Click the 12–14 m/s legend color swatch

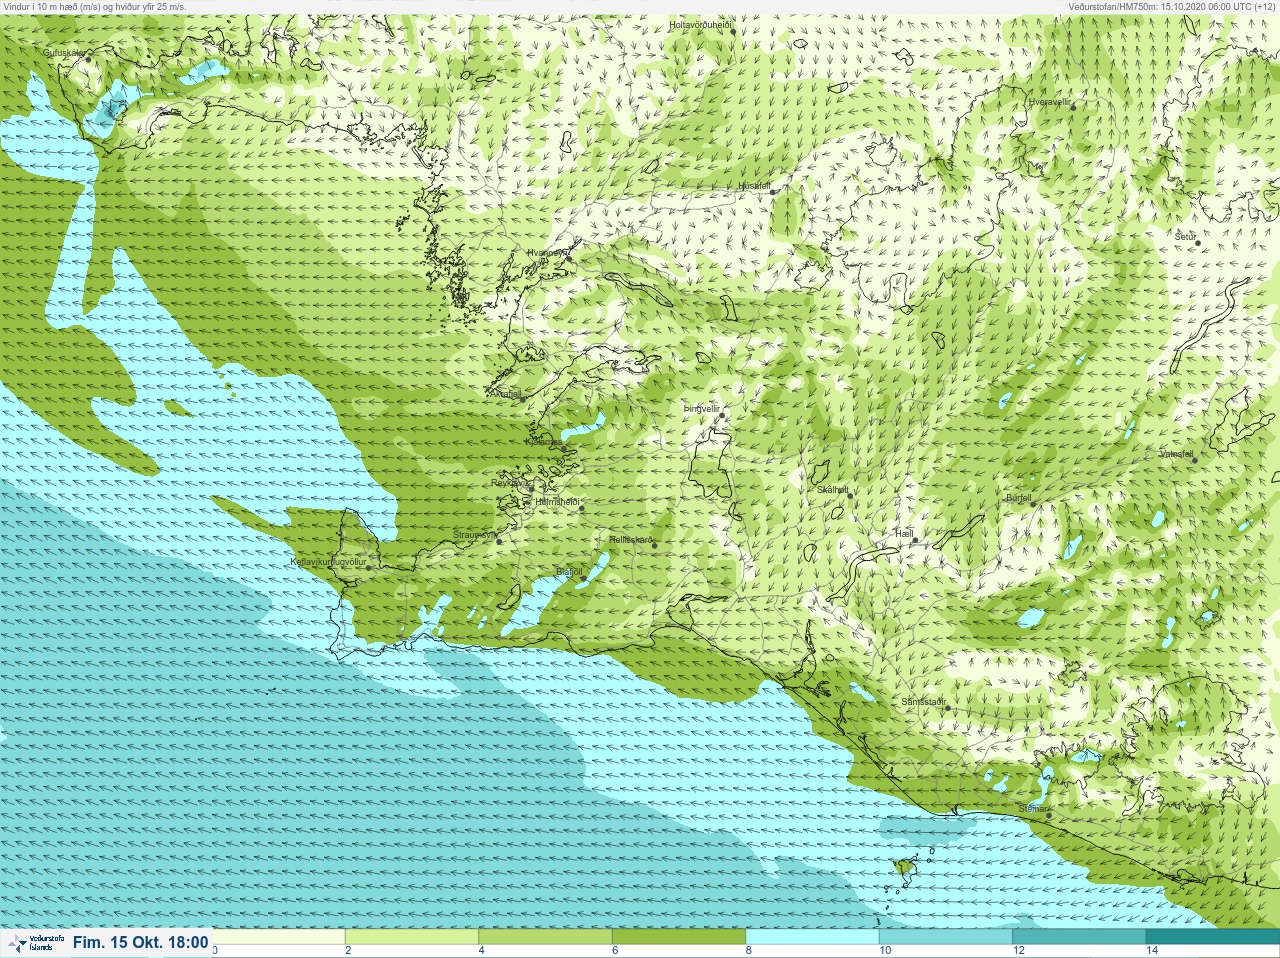pyautogui.click(x=1078, y=937)
